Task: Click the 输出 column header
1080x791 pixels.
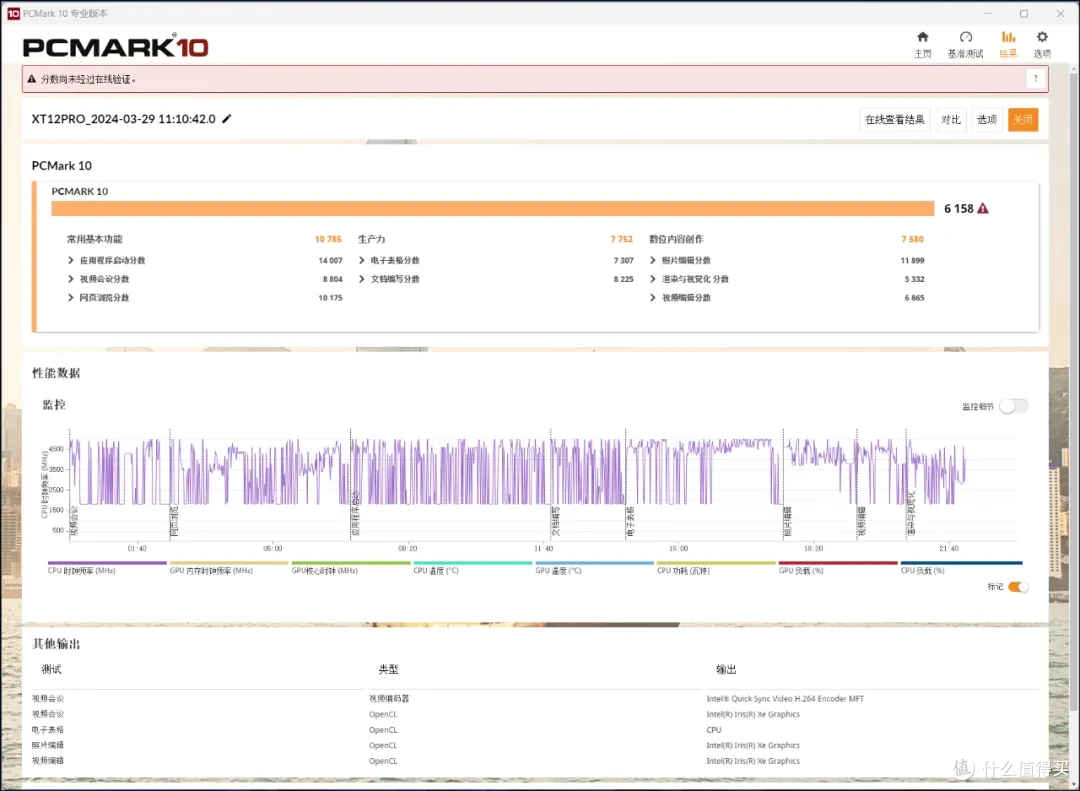Action: click(x=726, y=669)
